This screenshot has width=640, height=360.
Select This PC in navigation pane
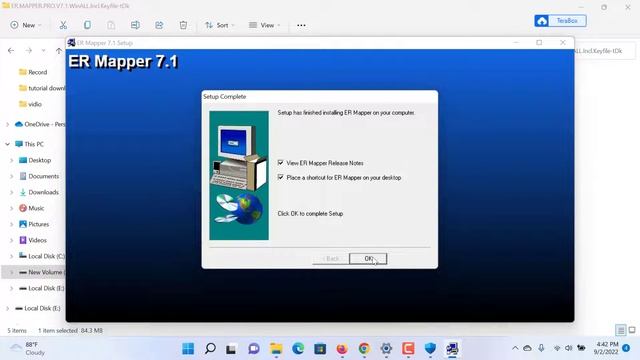coord(29,144)
